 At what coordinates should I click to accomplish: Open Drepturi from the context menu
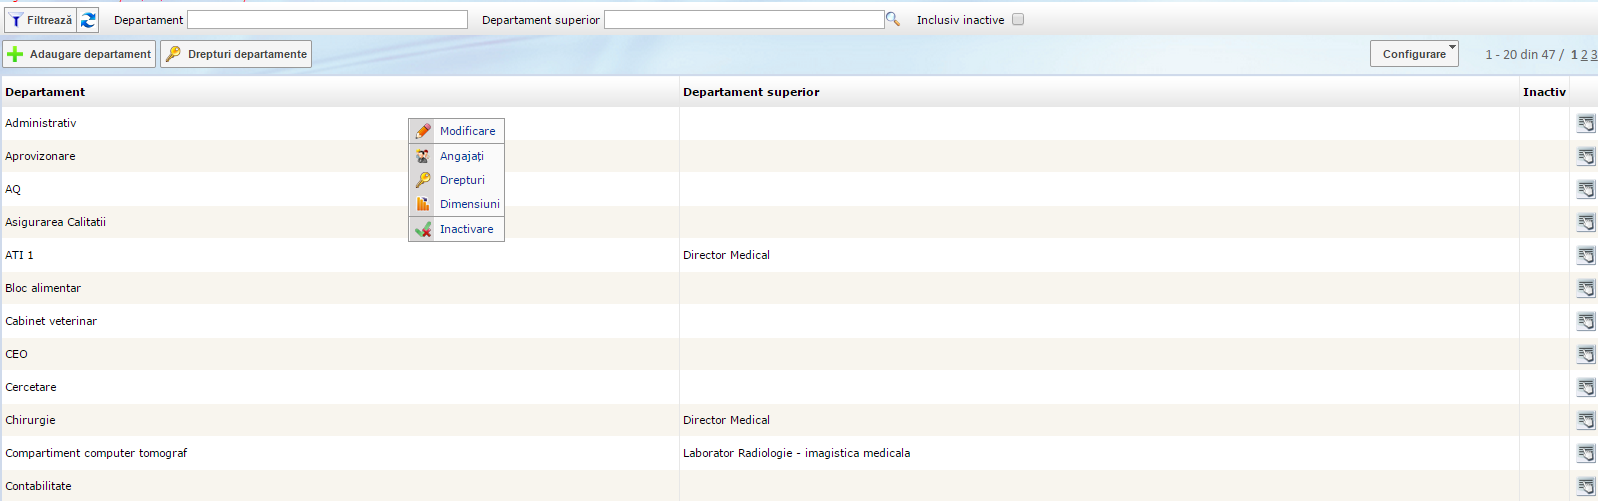pos(462,180)
